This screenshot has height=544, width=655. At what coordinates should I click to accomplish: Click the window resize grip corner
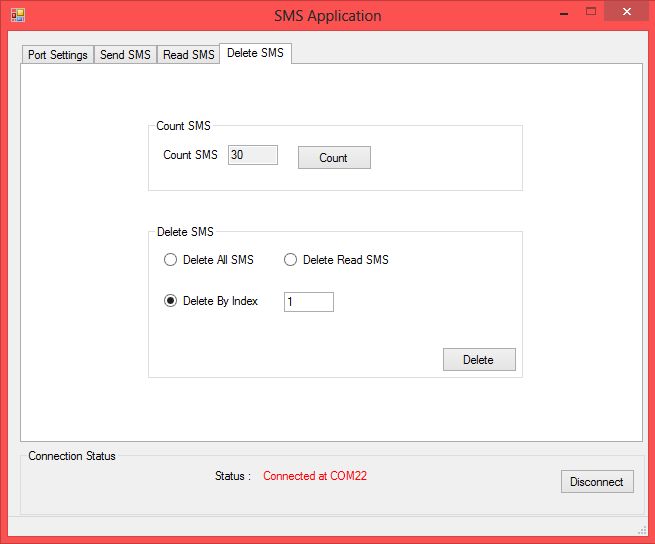tap(642, 531)
